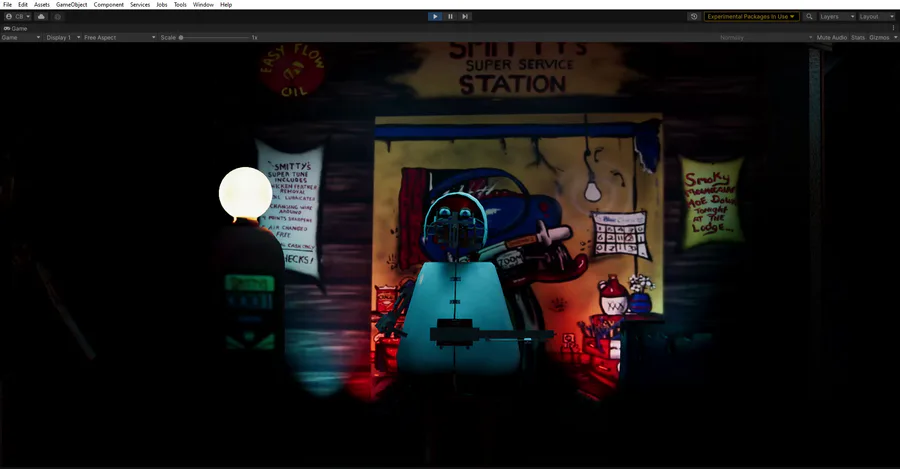The height and width of the screenshot is (469, 900).
Task: Click the glowing gas pump globe
Action: point(246,193)
